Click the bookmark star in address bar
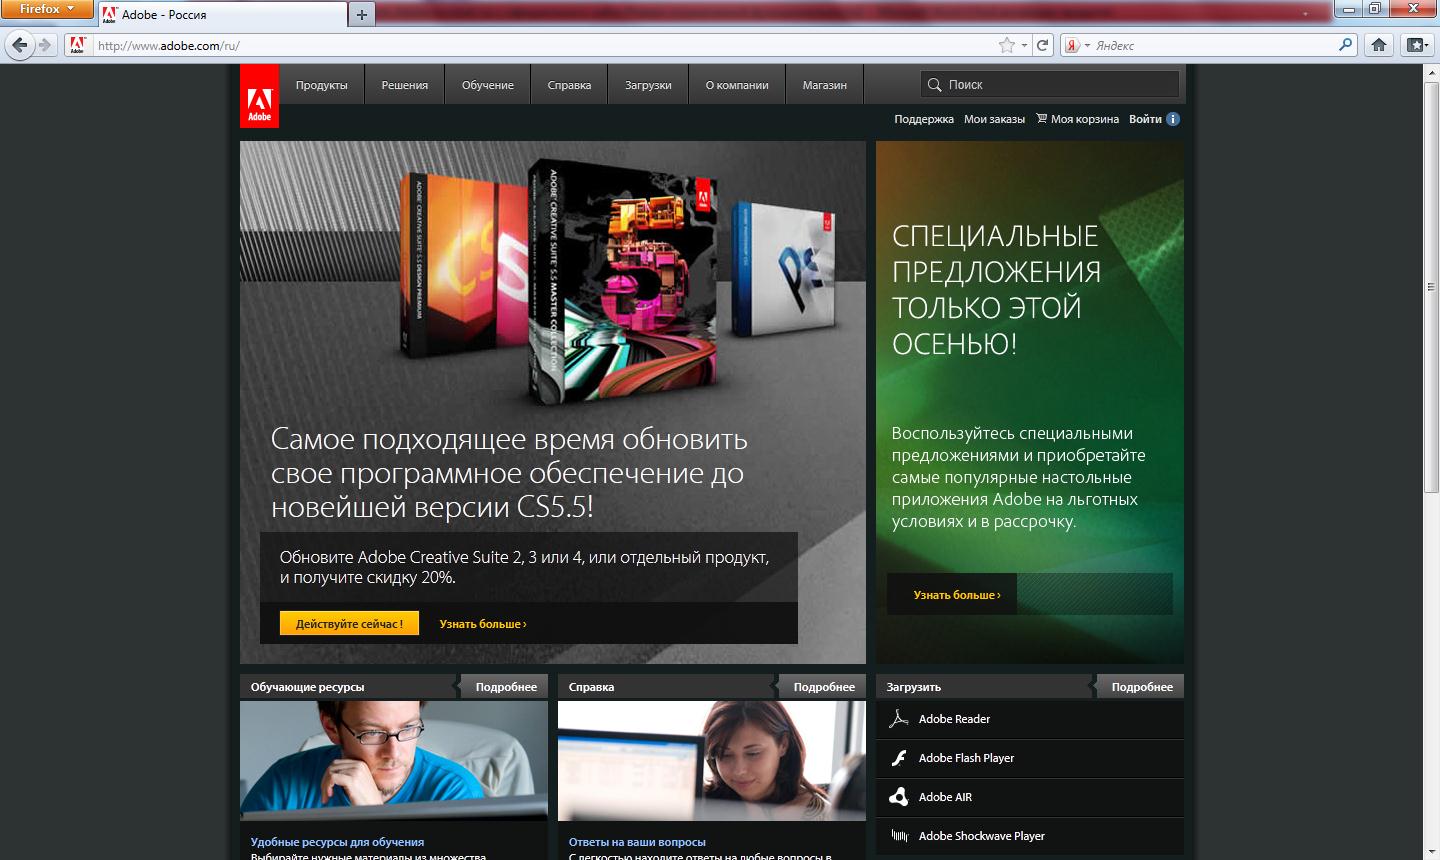1440x860 pixels. (1007, 45)
